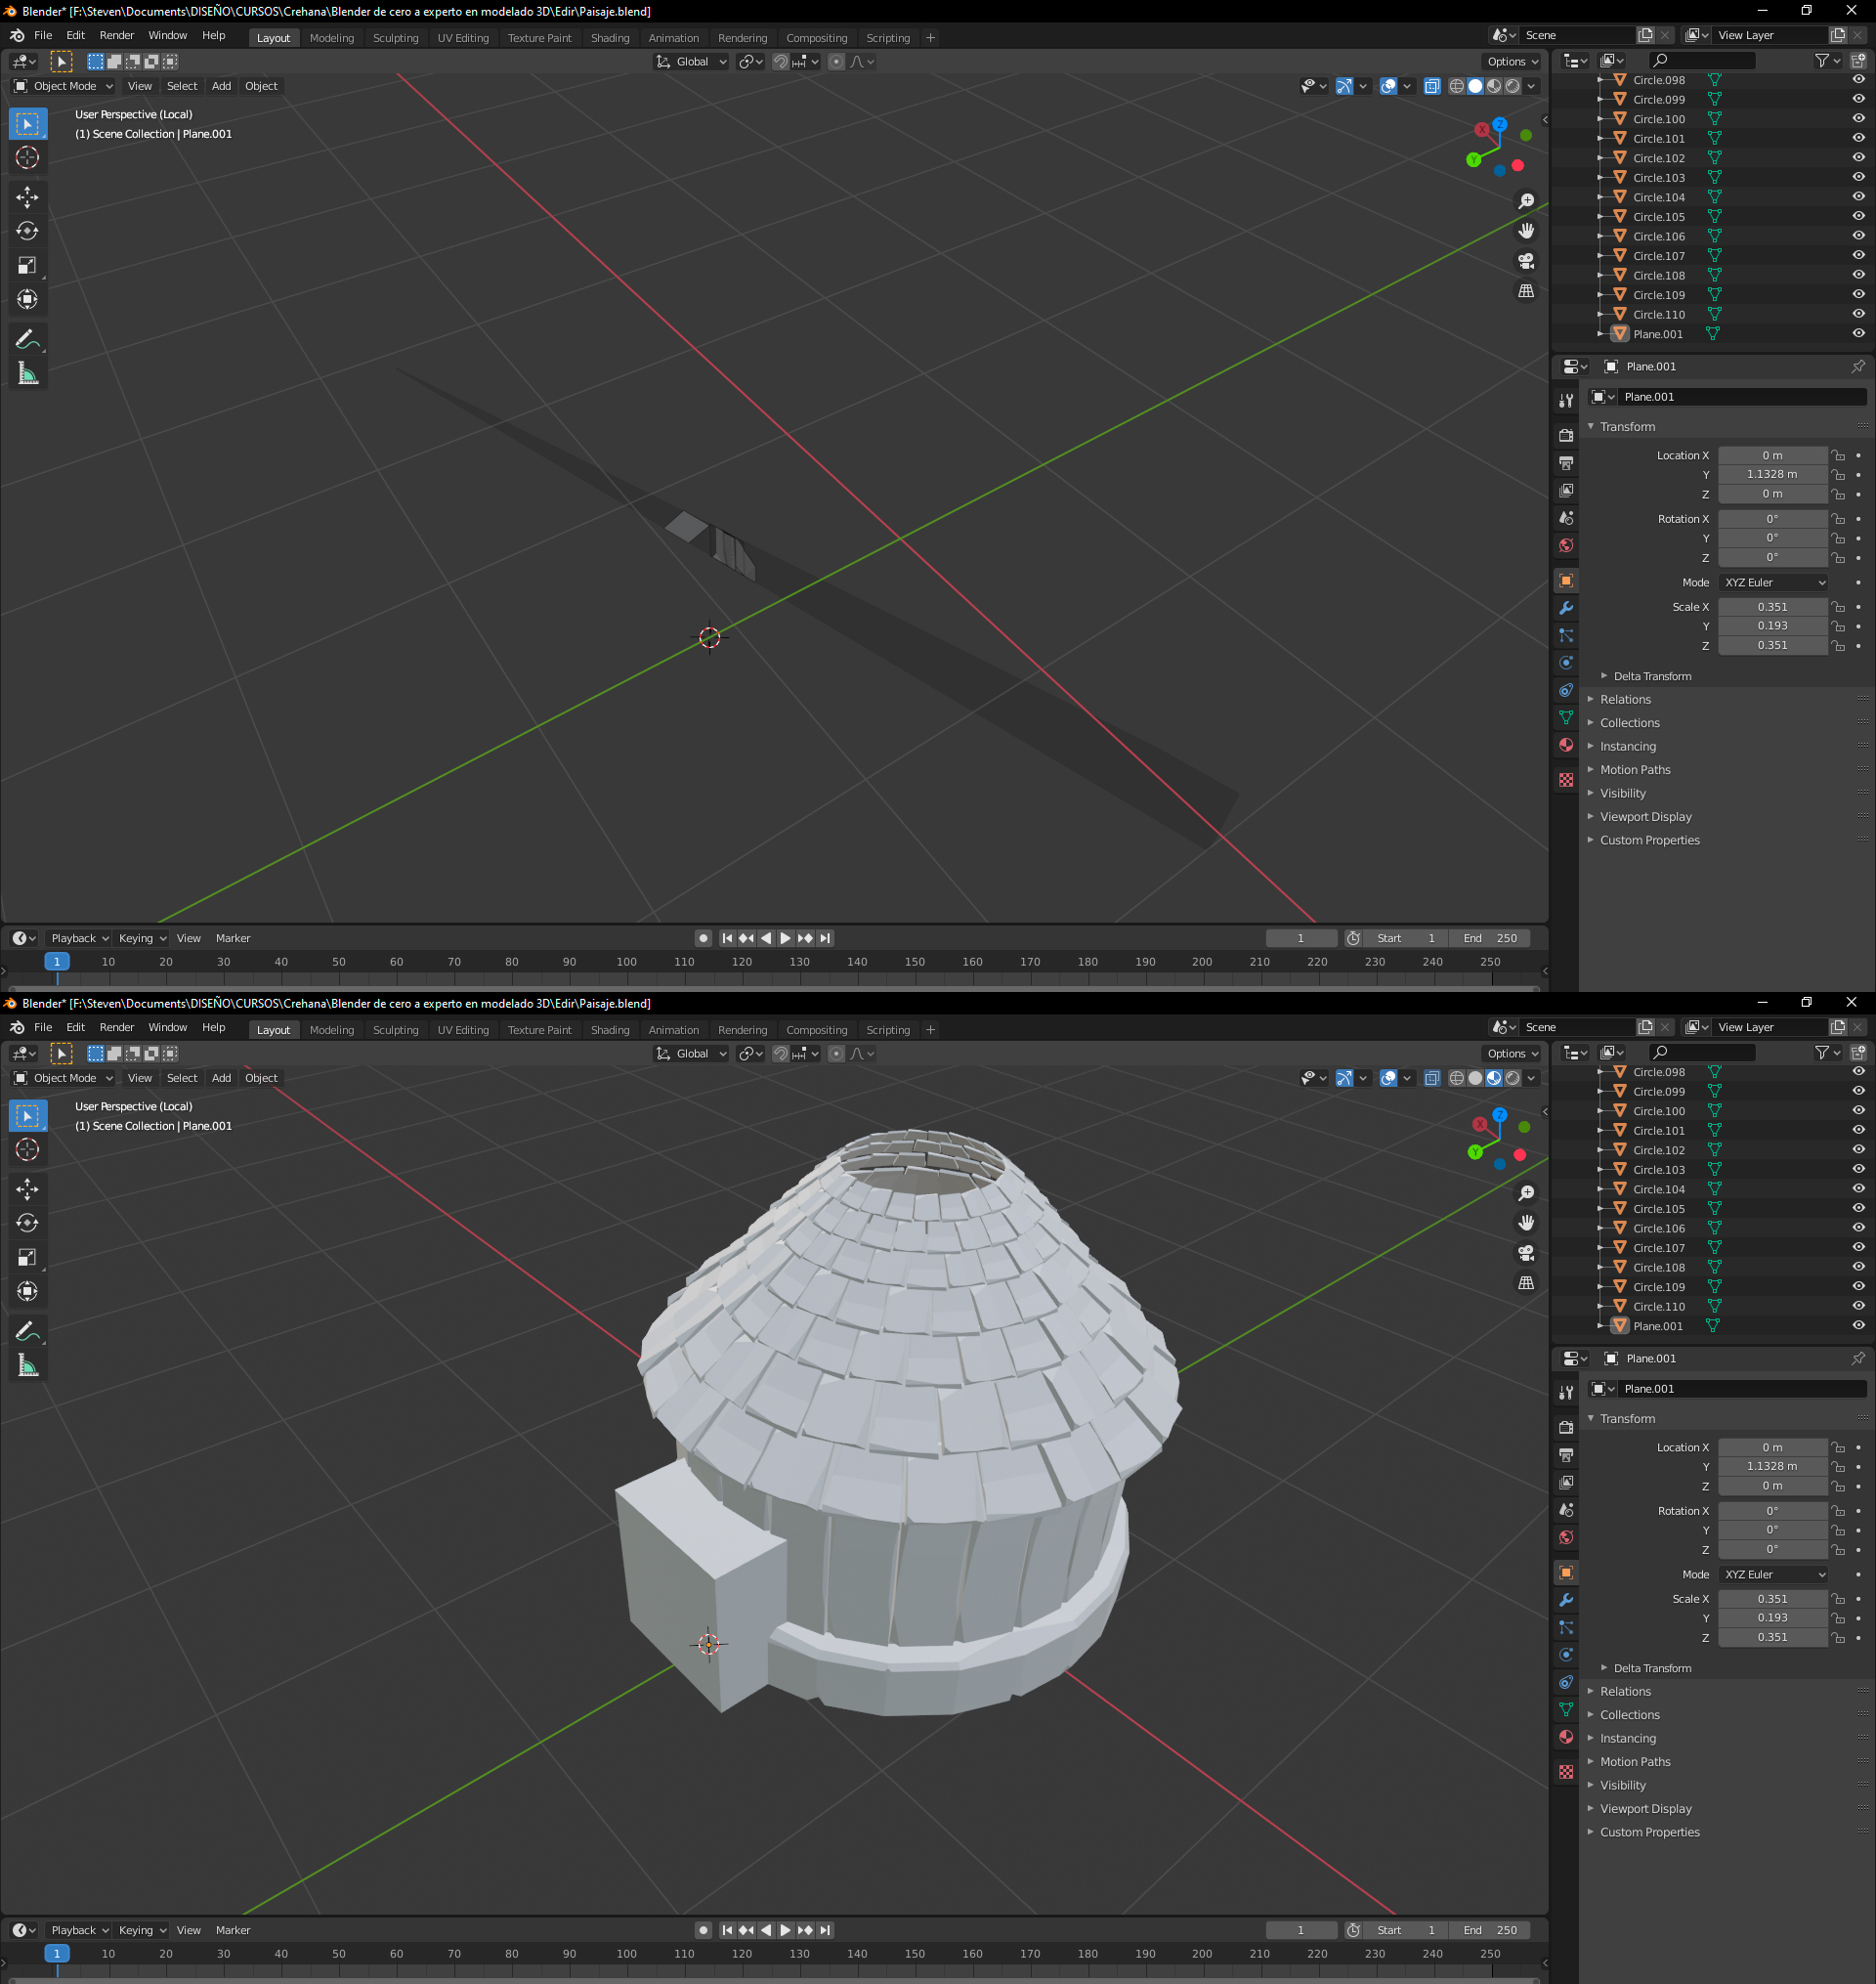Activate the Measure tool in lower Blender window
This screenshot has height=1984, width=1876.
pyautogui.click(x=27, y=1366)
